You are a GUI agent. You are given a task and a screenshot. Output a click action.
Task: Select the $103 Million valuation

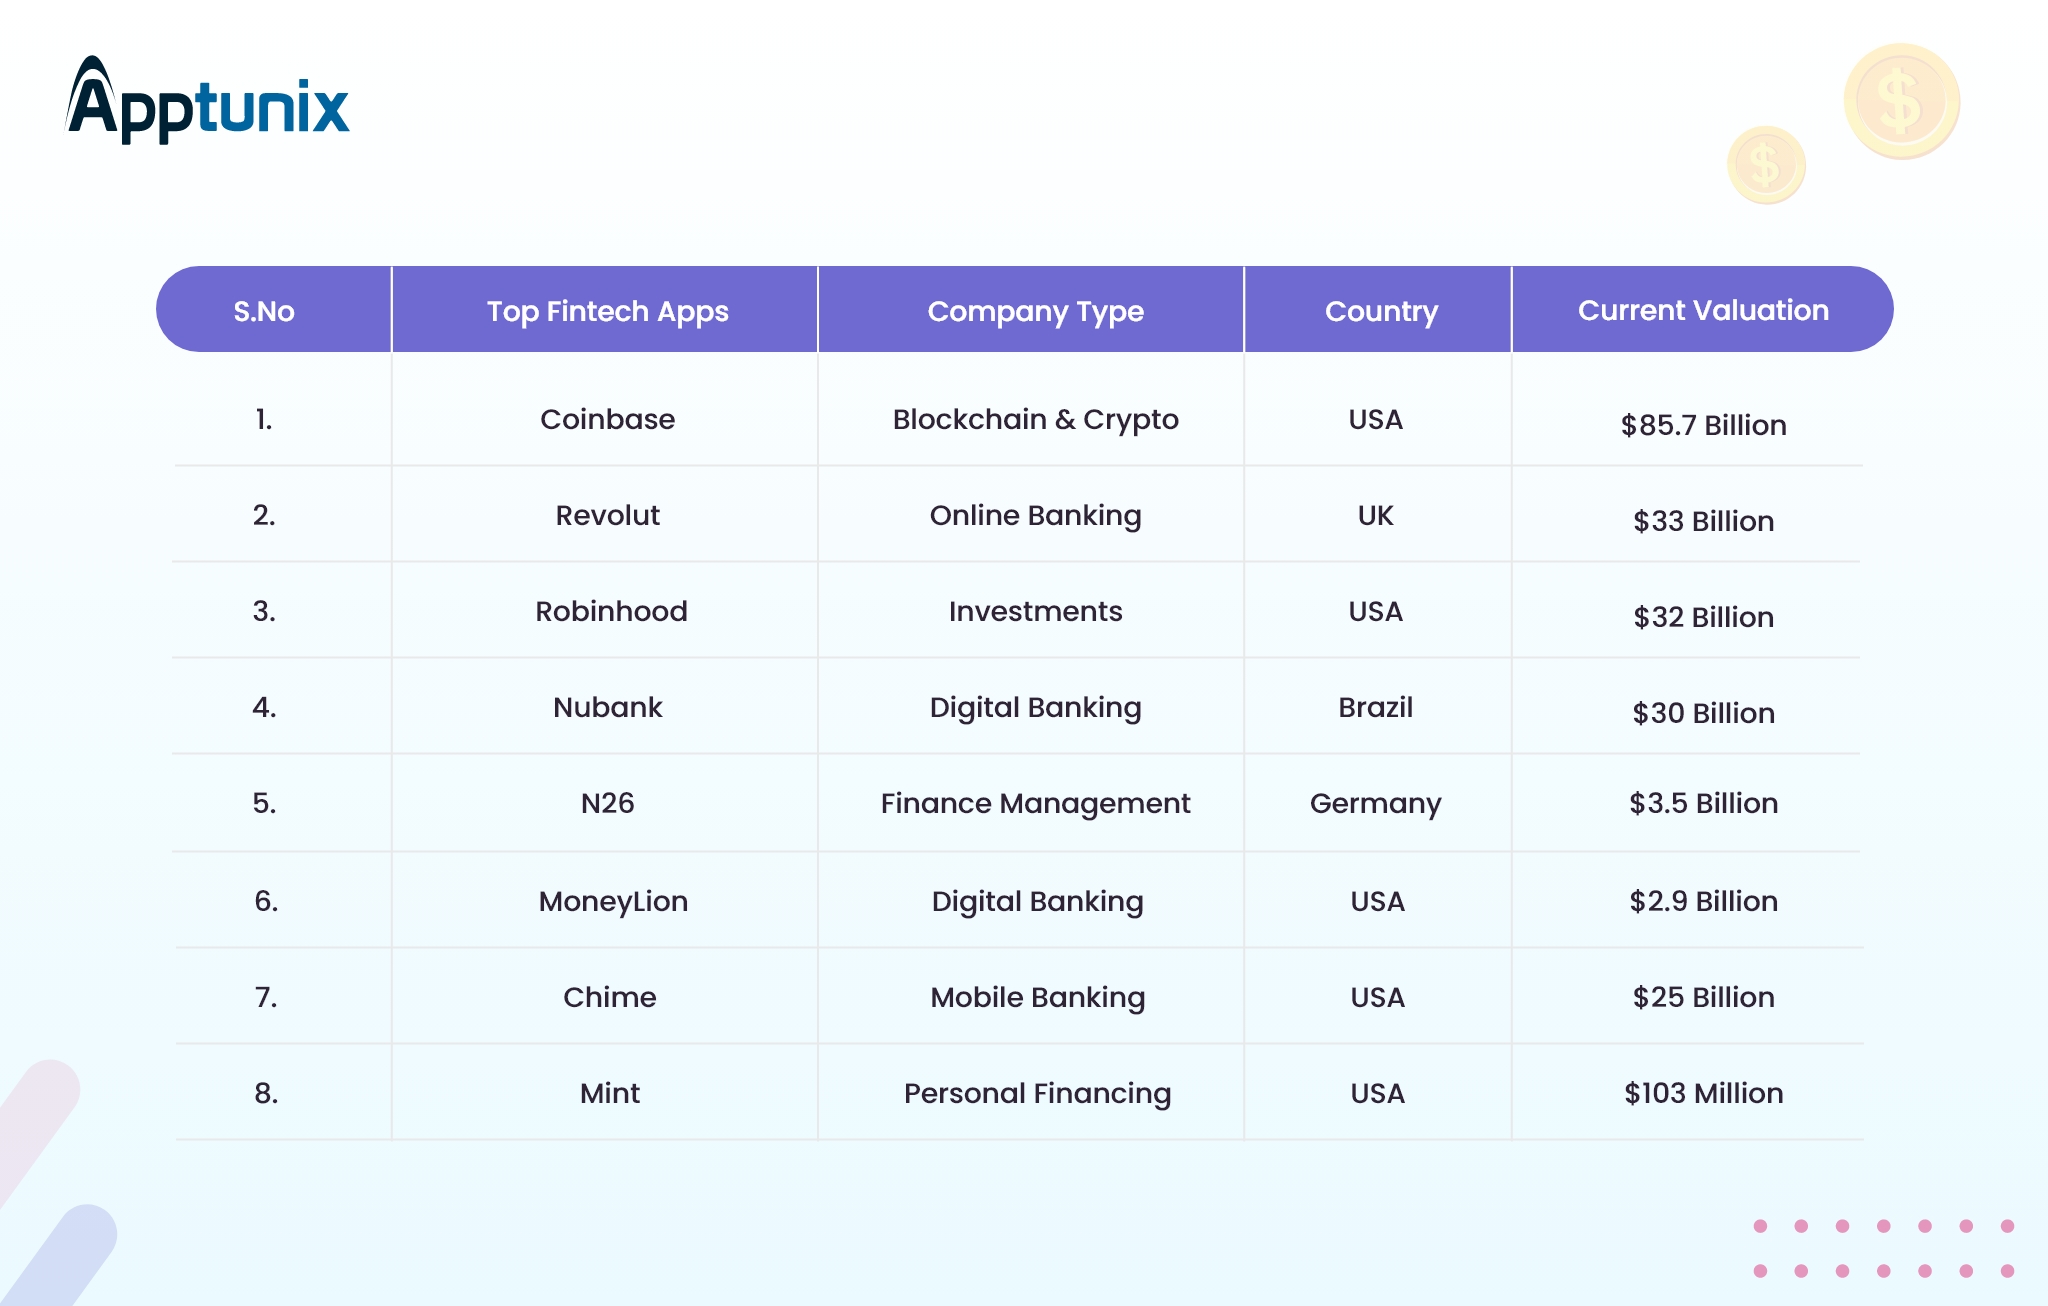point(1703,1093)
